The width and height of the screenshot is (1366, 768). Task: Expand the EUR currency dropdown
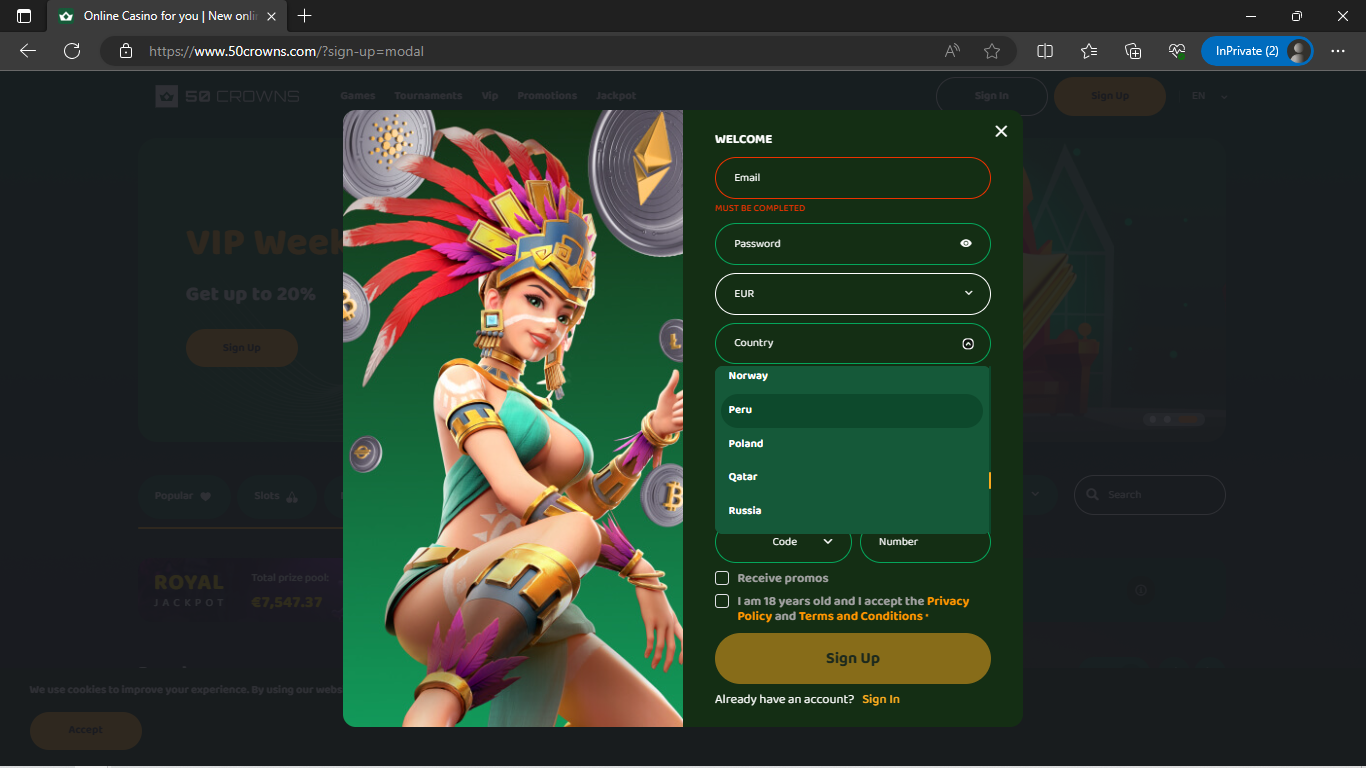tap(852, 294)
